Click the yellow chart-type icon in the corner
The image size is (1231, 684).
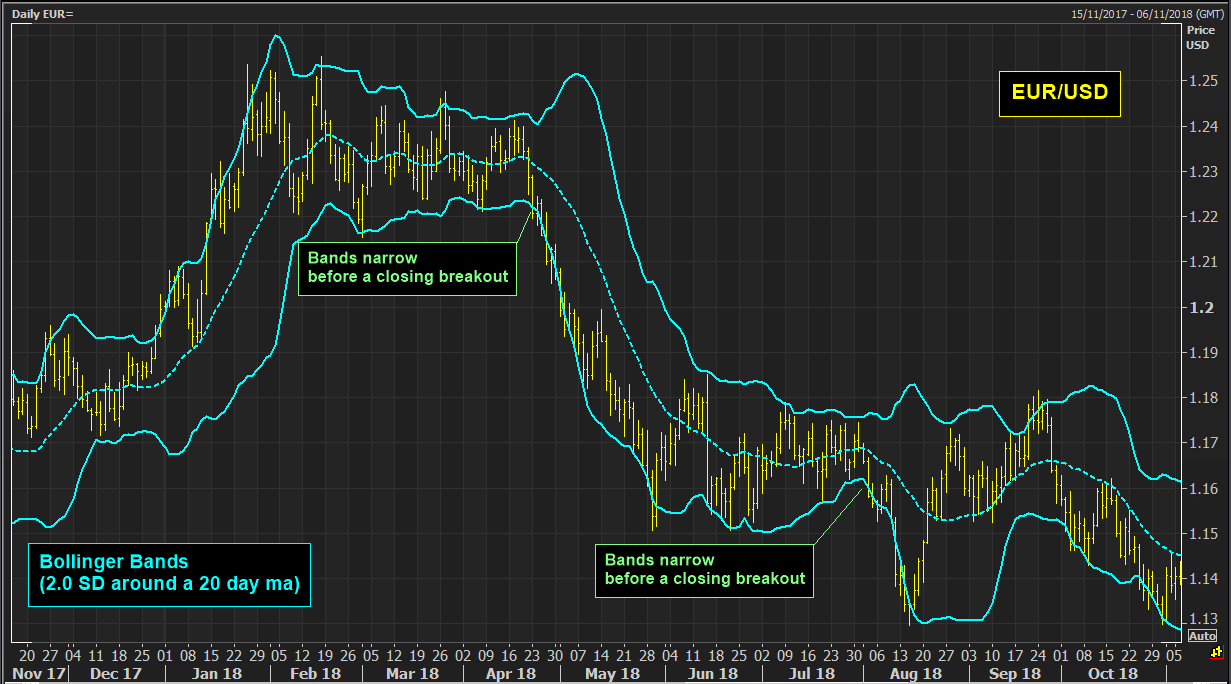coord(1215,654)
